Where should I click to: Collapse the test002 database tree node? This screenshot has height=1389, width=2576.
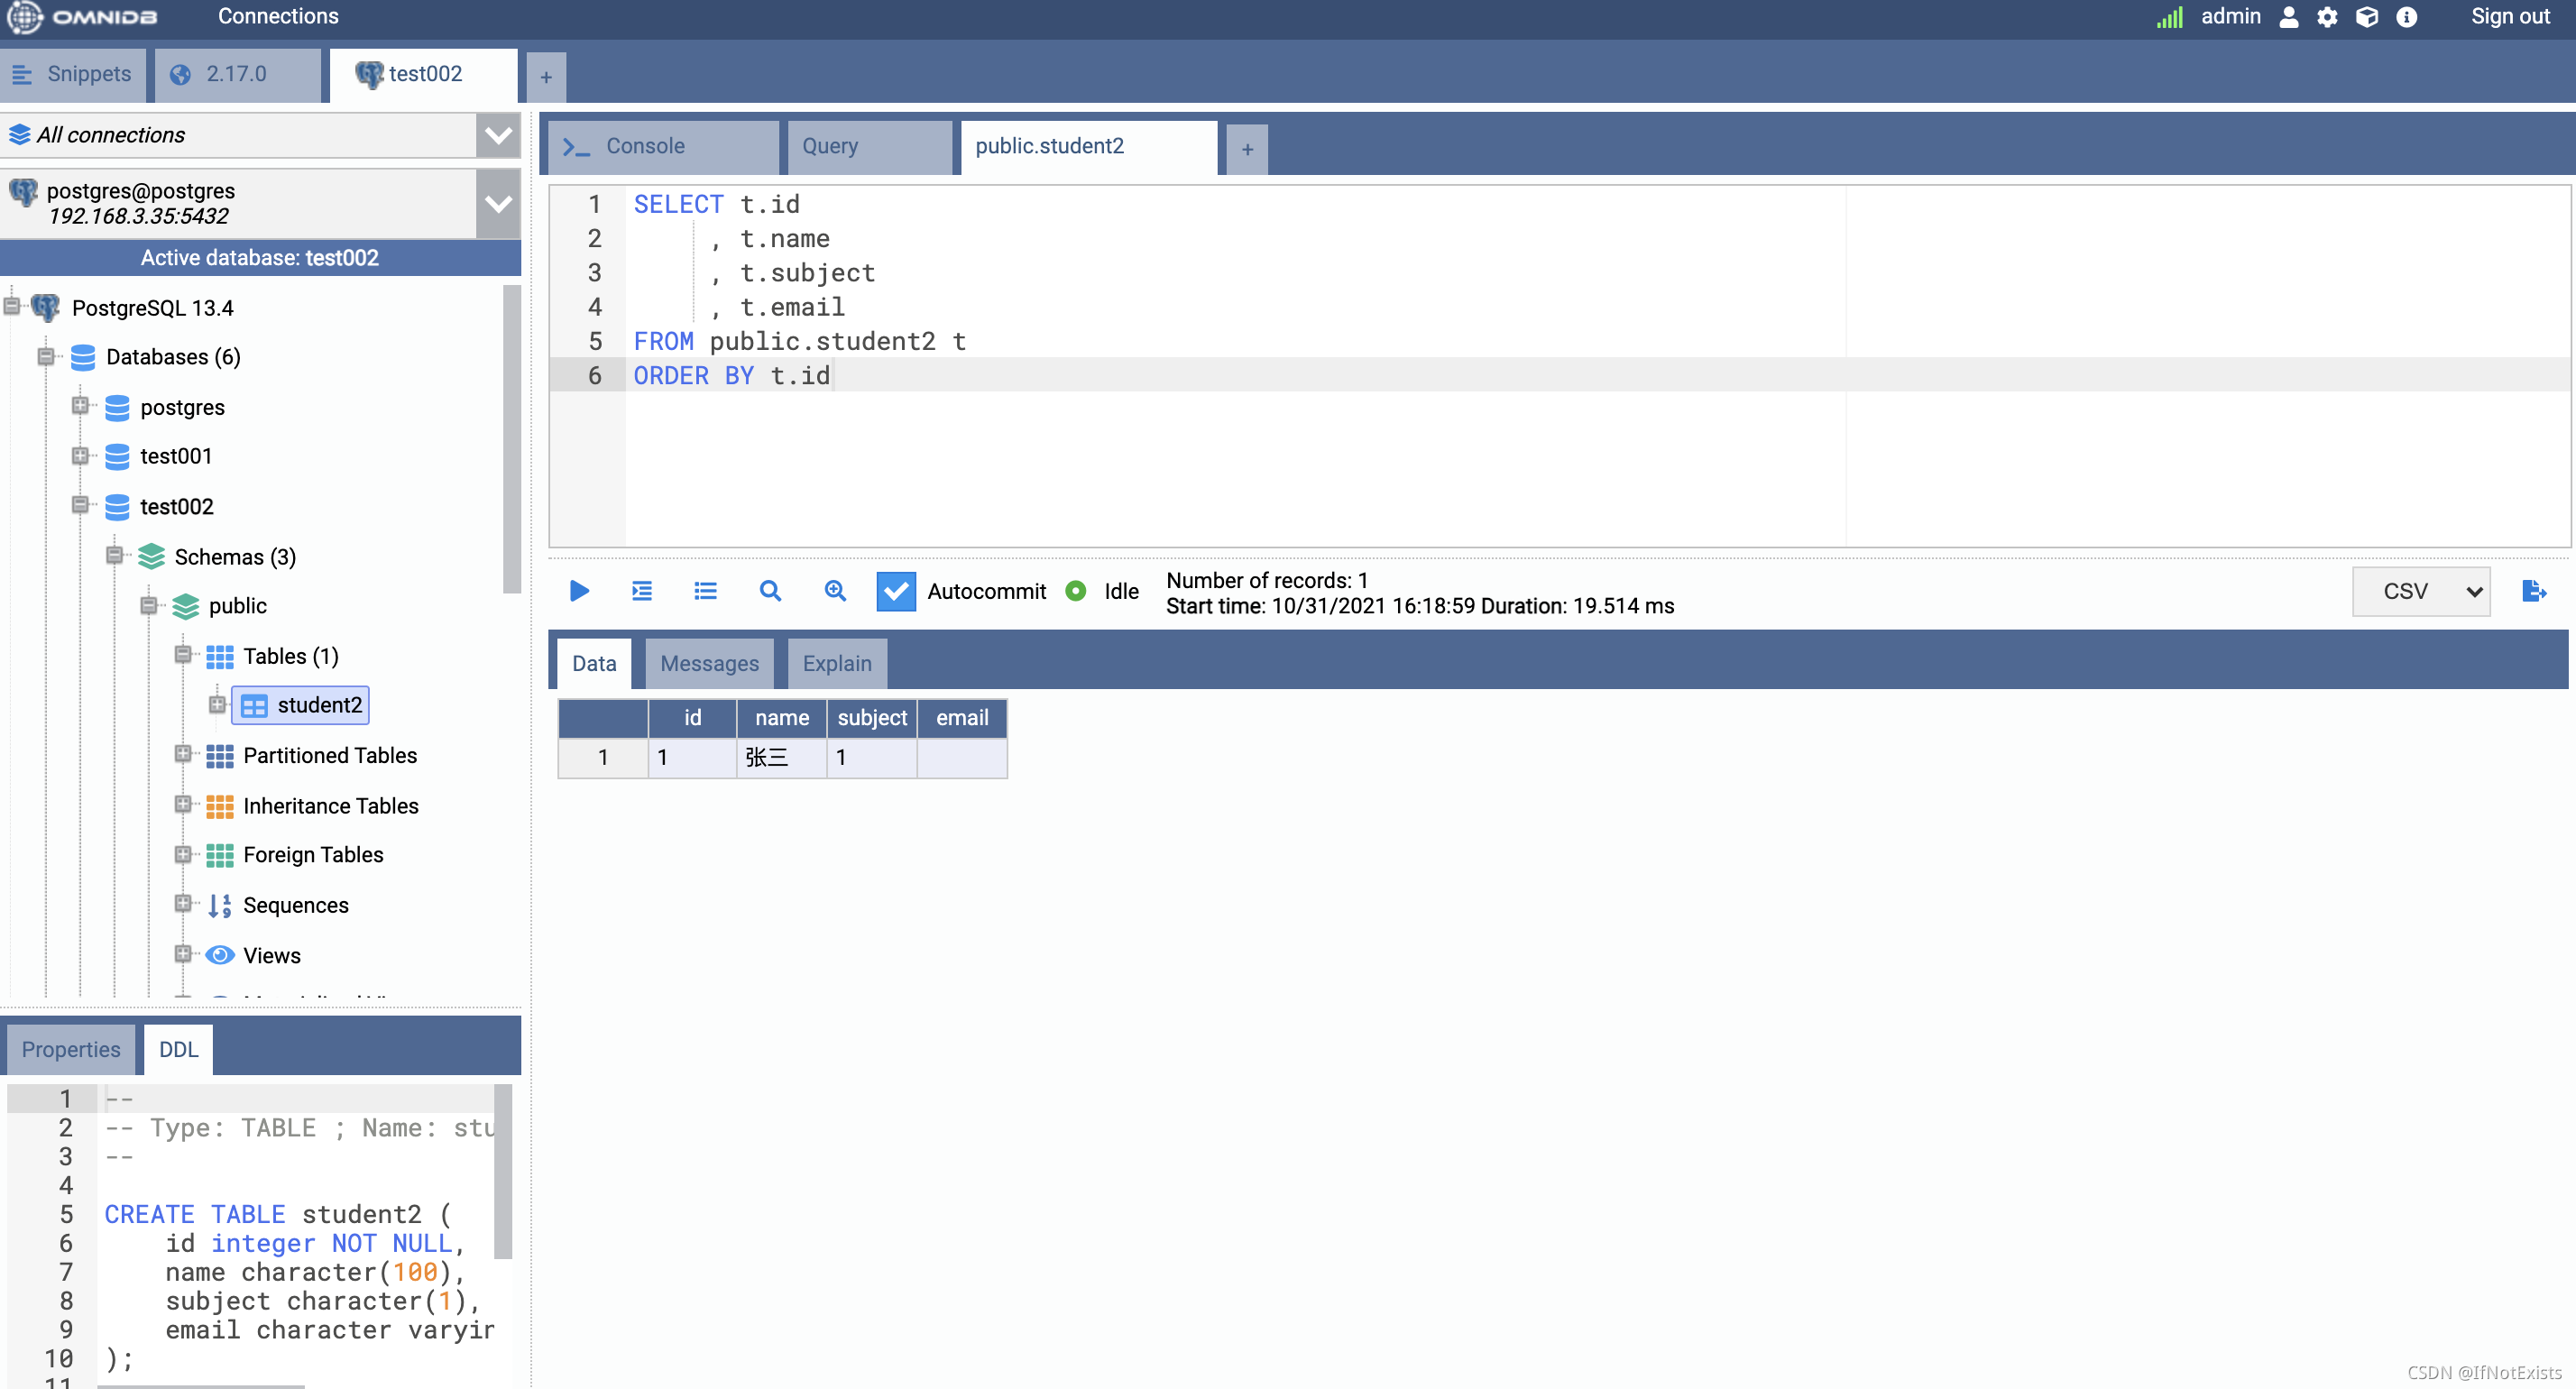coord(80,505)
